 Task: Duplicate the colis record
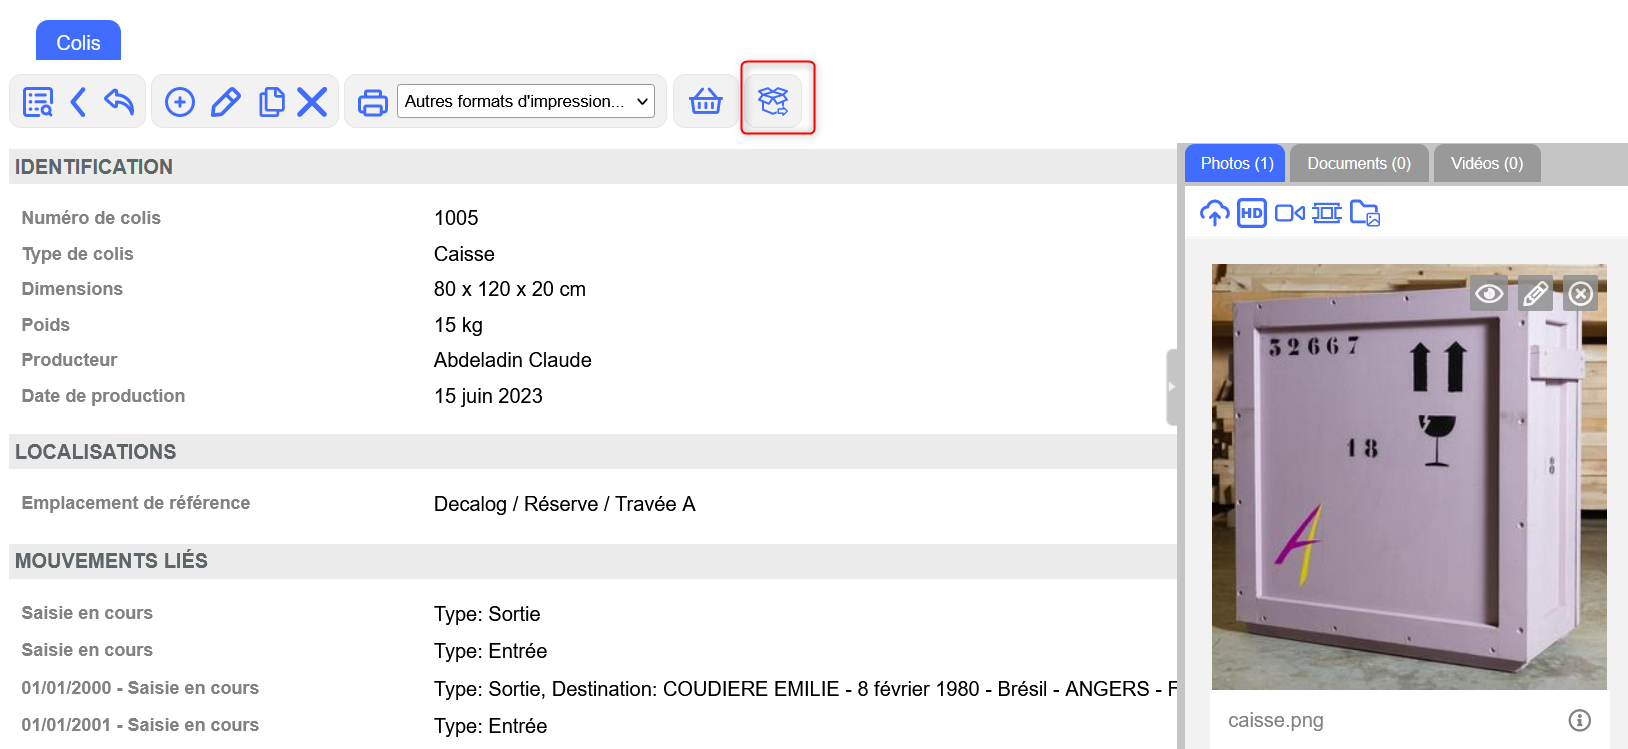[271, 102]
